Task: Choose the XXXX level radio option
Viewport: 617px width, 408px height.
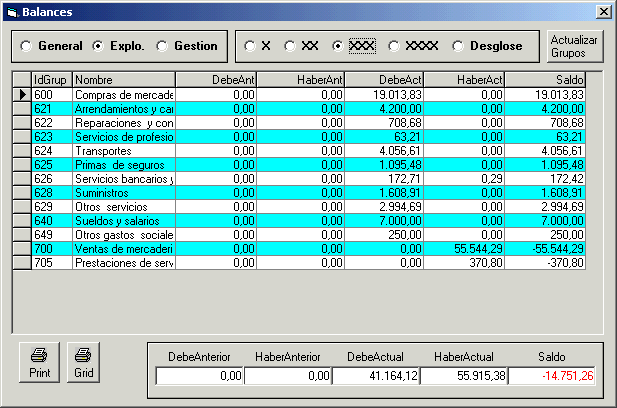Action: [394, 46]
